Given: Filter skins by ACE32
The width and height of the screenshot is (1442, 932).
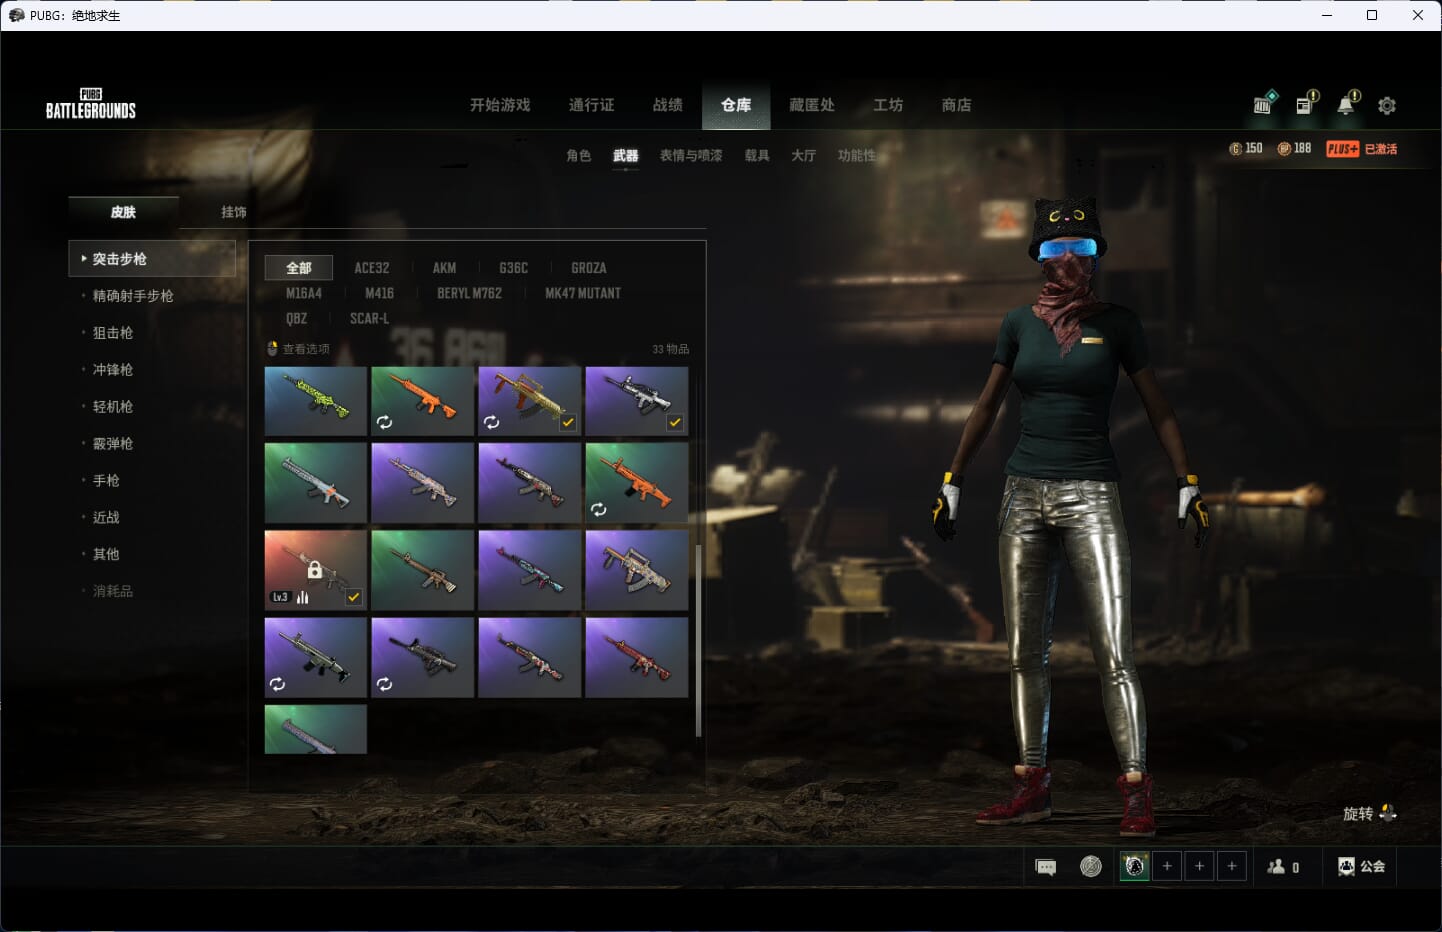Looking at the screenshot, I should [x=372, y=268].
